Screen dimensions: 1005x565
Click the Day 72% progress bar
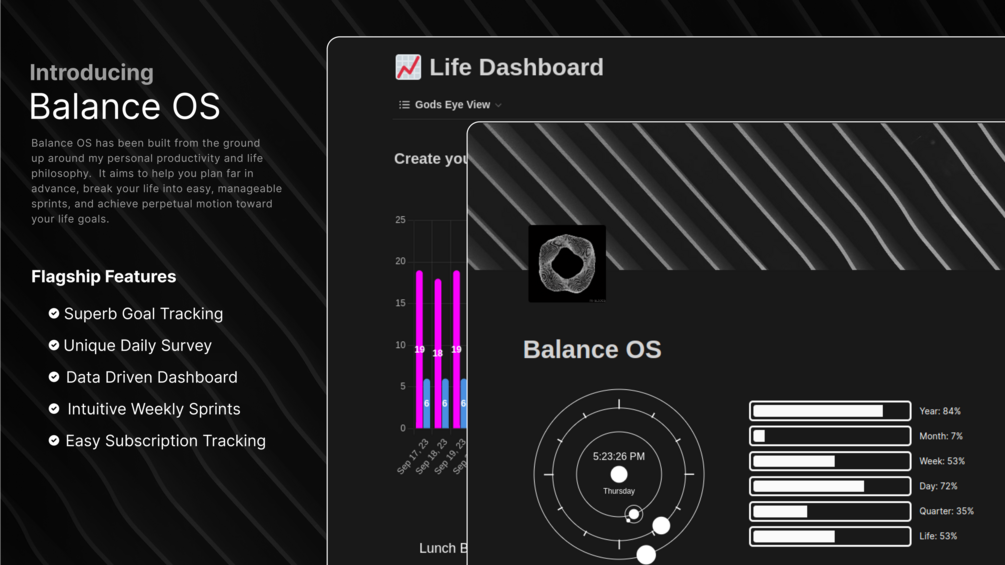(830, 486)
